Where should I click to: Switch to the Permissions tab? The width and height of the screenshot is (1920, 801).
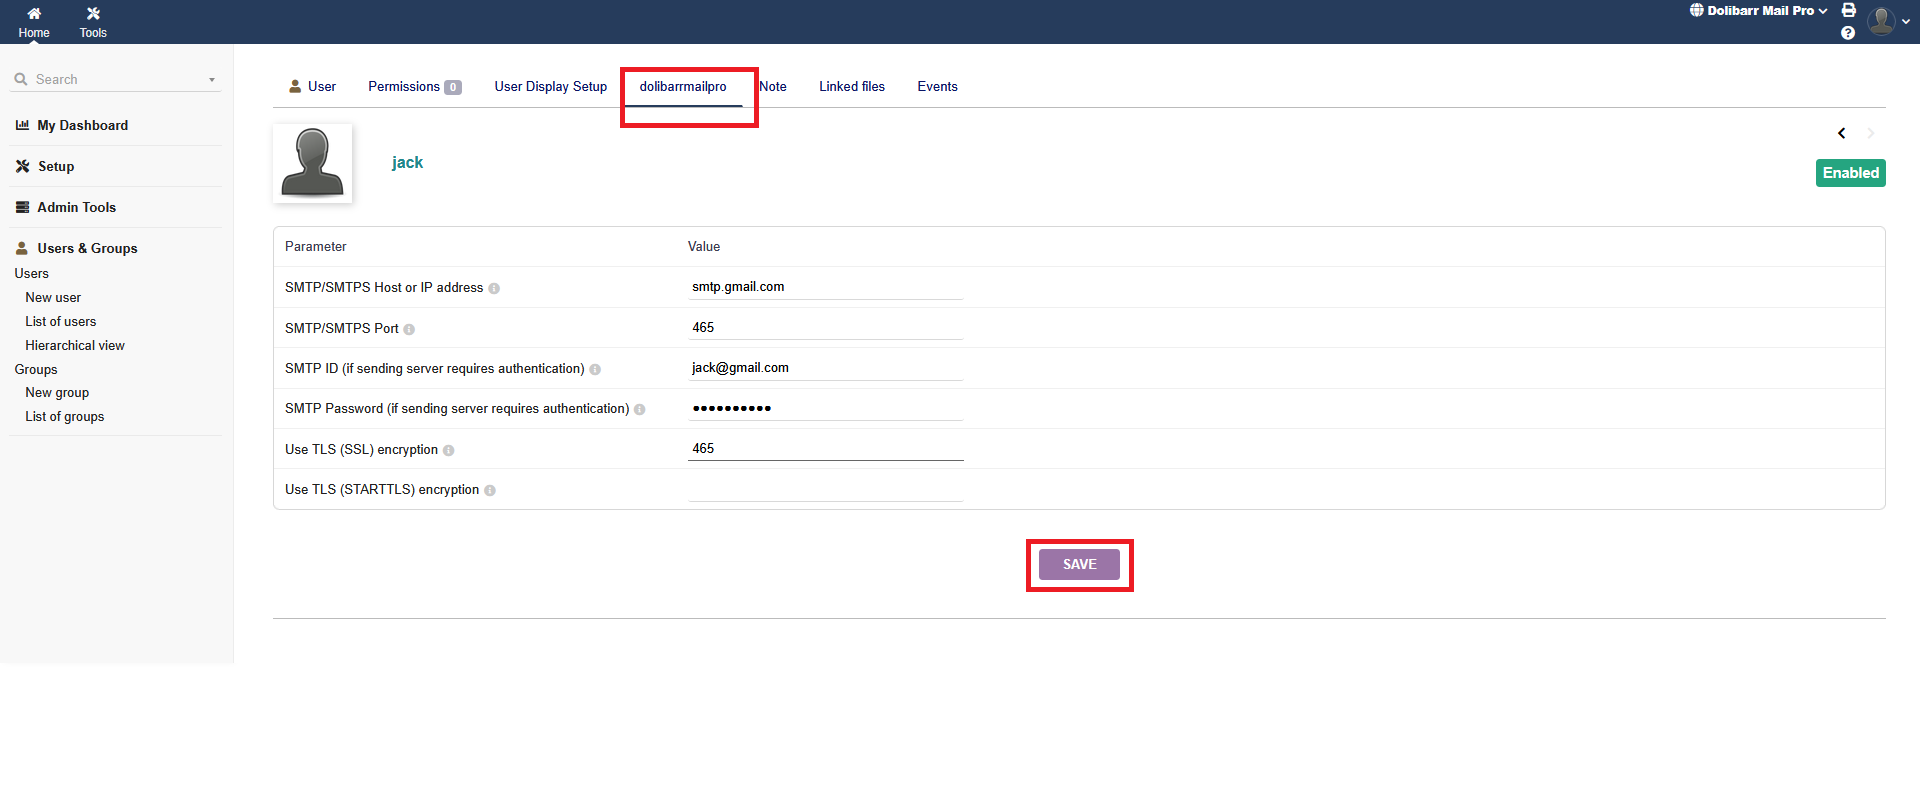pyautogui.click(x=413, y=87)
